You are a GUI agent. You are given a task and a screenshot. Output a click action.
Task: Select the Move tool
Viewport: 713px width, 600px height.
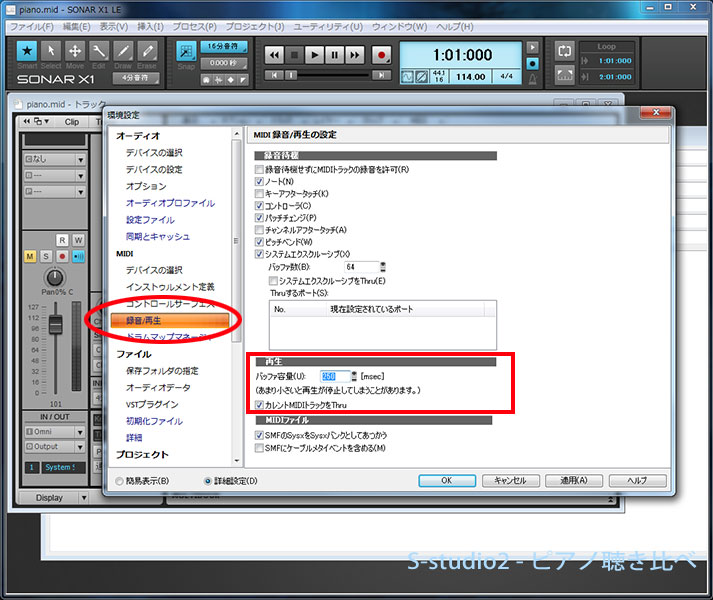click(x=75, y=51)
